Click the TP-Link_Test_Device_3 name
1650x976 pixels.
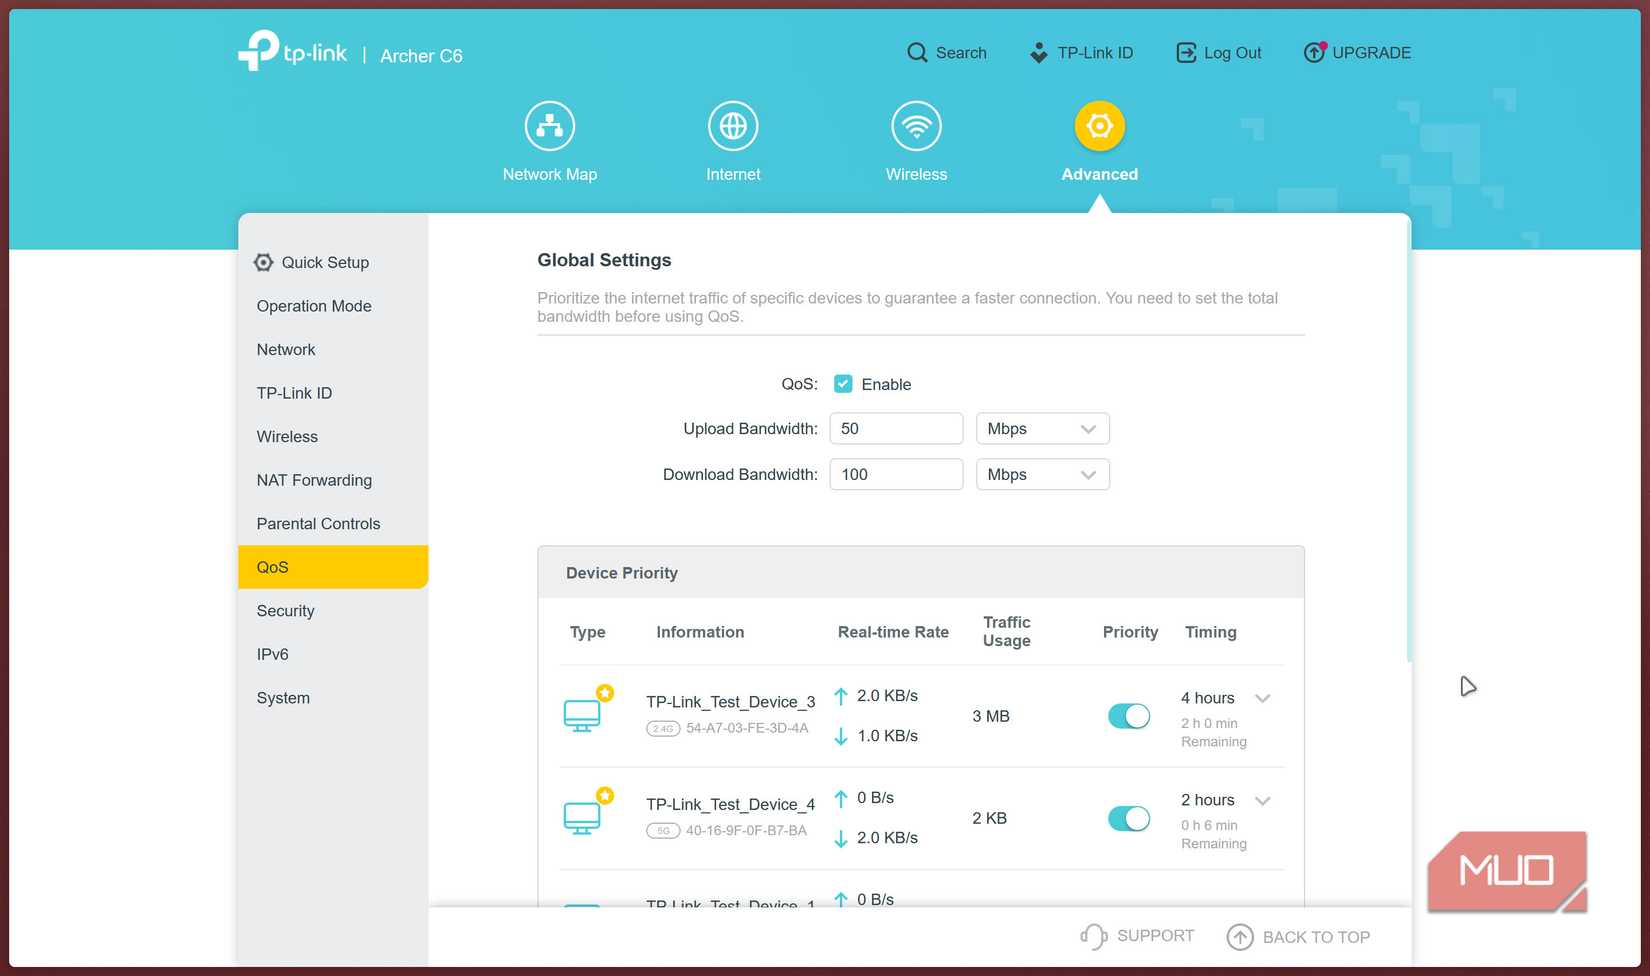(x=731, y=702)
